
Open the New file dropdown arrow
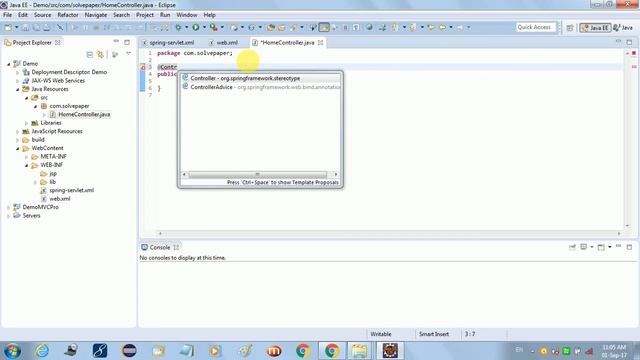[x=16, y=27]
